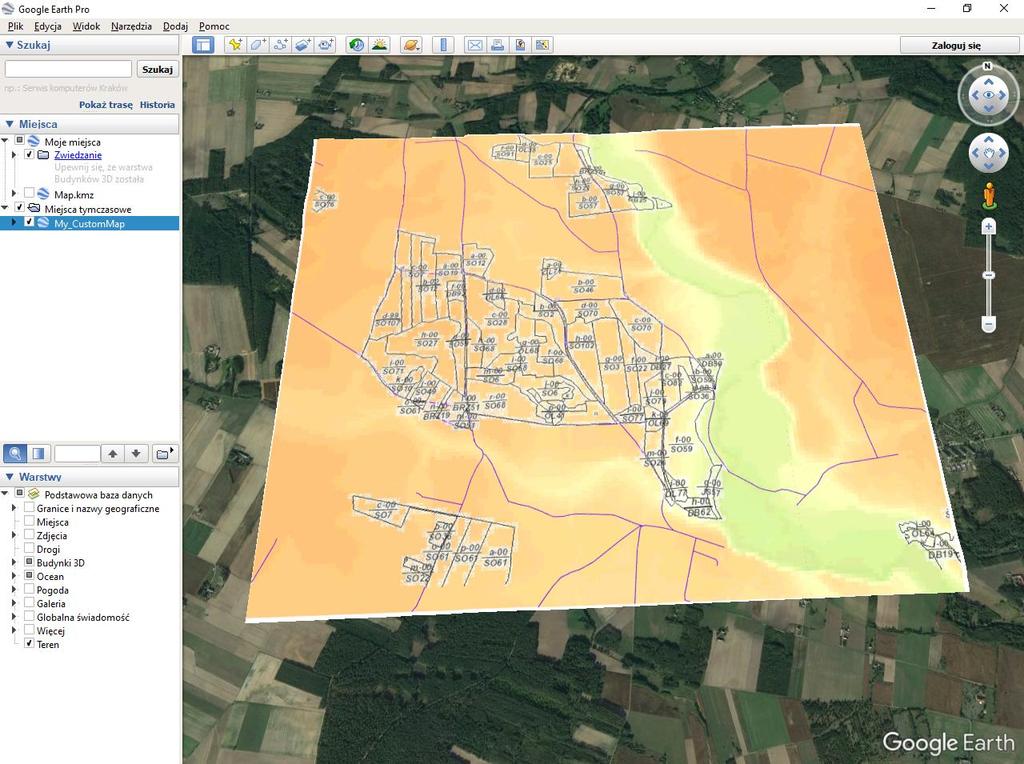Pick the Street View pegman
This screenshot has height=764, width=1024.
(989, 196)
